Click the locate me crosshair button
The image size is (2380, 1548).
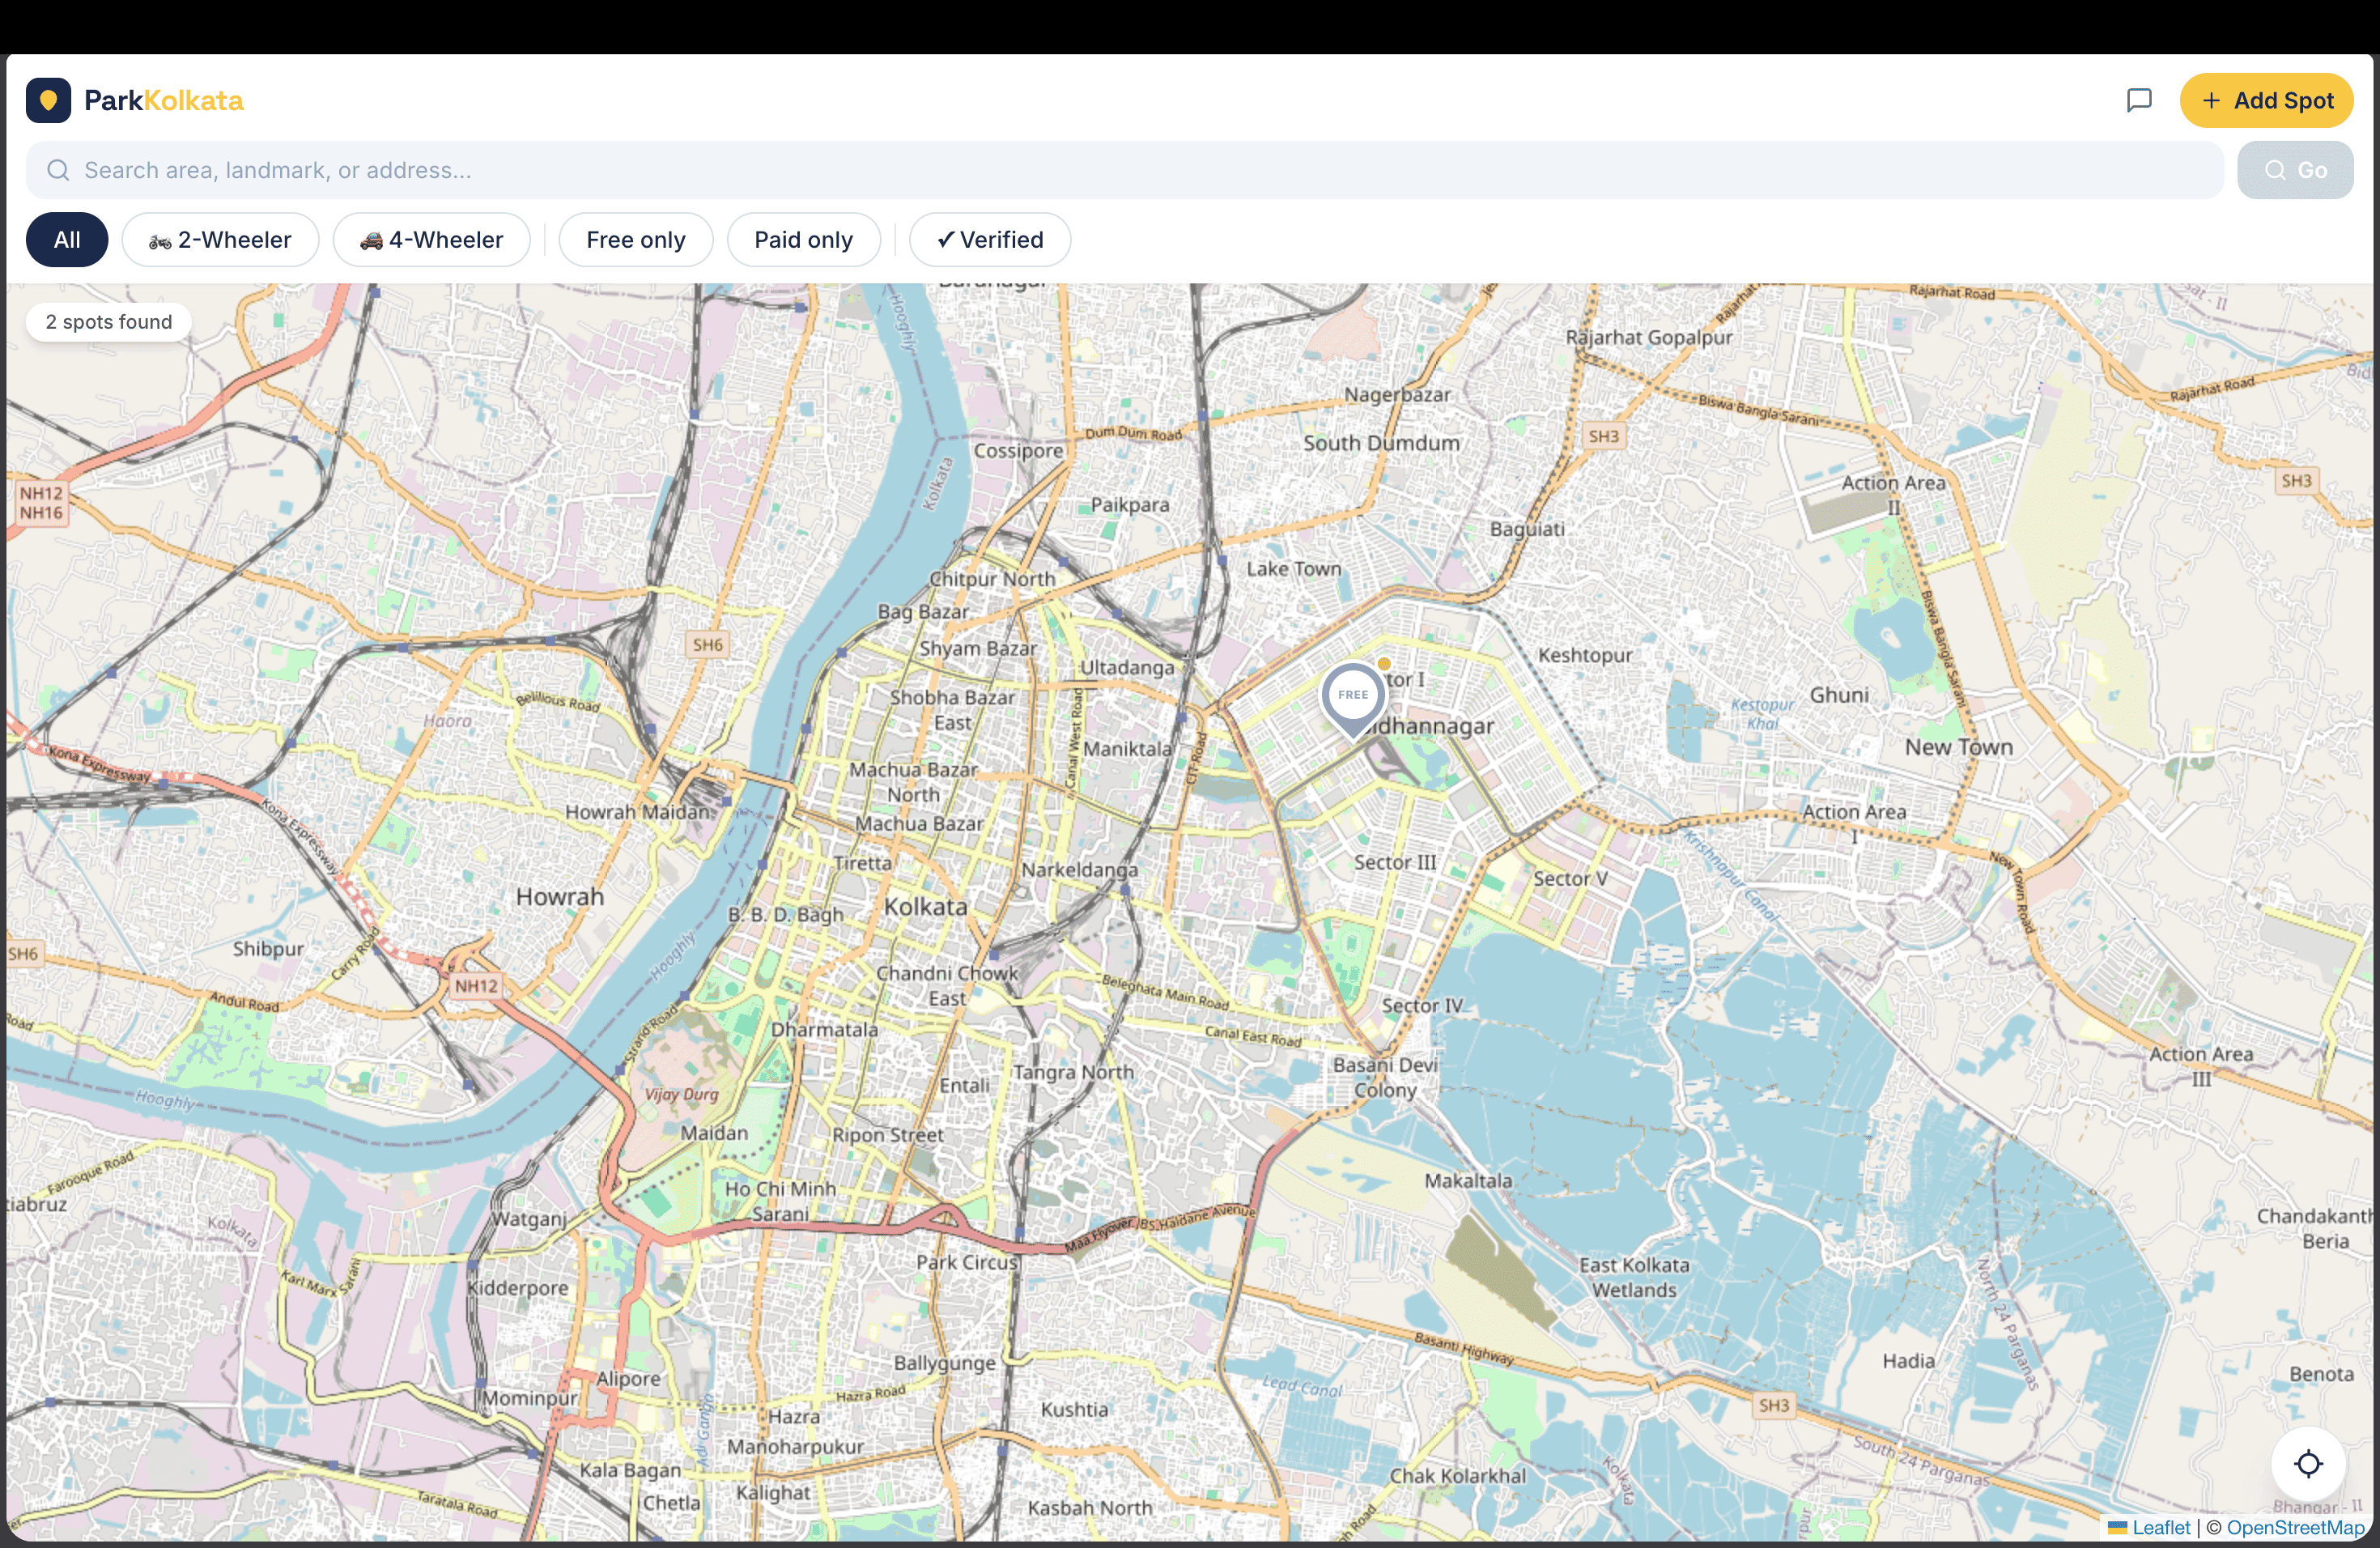pyautogui.click(x=2308, y=1464)
